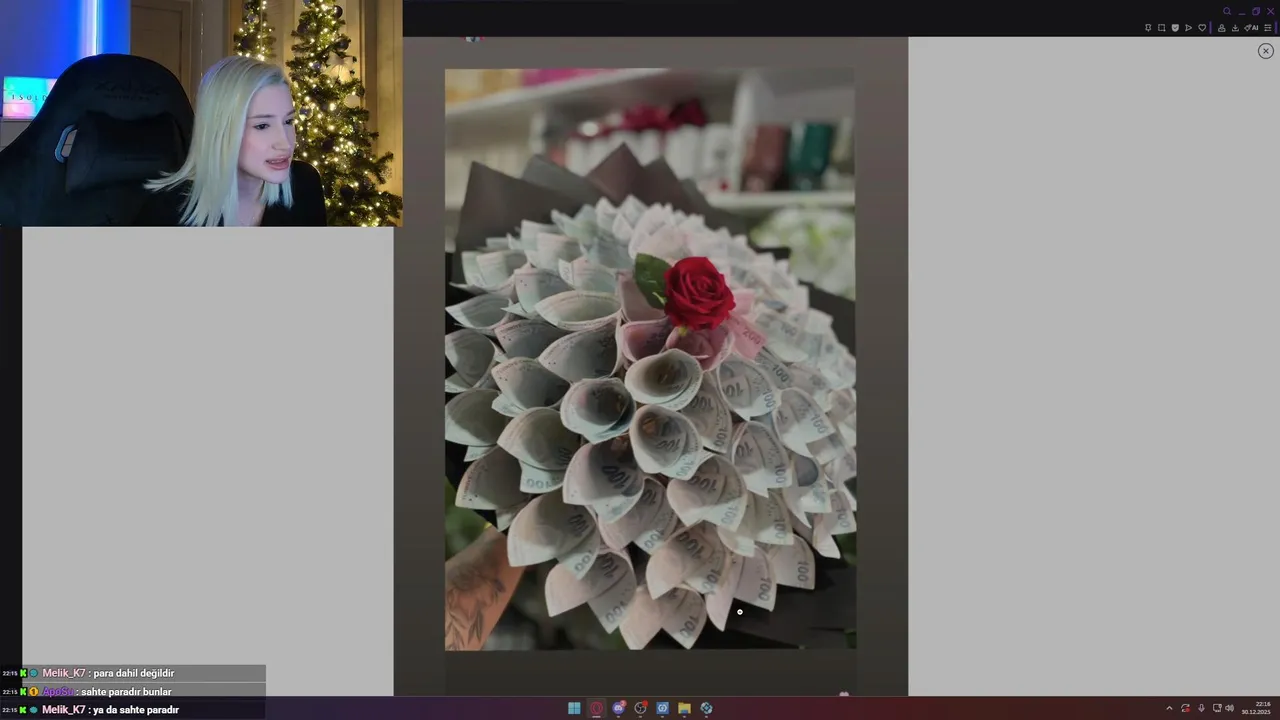The image size is (1280, 720).
Task: Click the Opera GX taskbar icon
Action: (x=596, y=708)
